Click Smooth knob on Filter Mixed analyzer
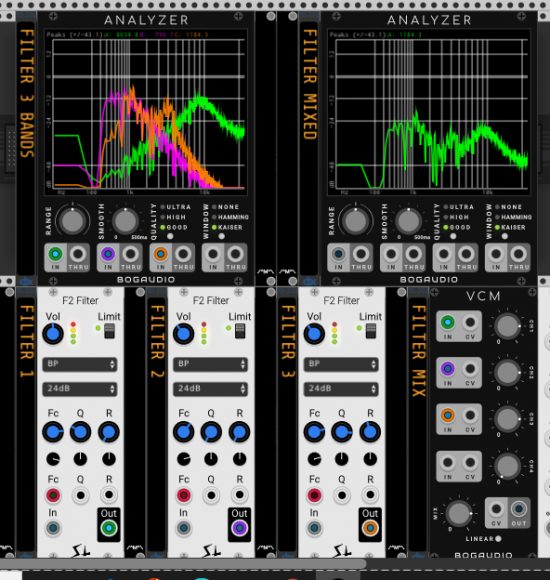Viewport: 550px width, 580px height. pyautogui.click(x=408, y=221)
